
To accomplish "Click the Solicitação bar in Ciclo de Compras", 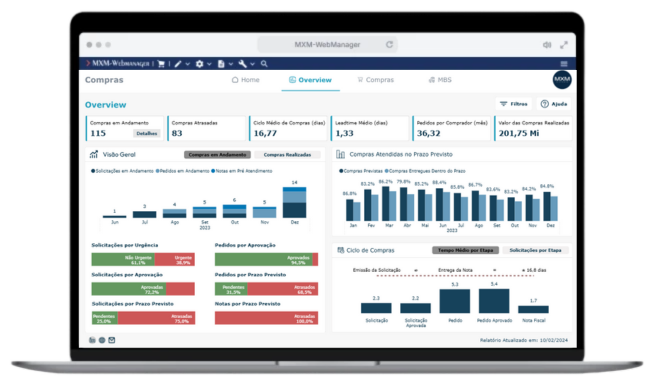I will (x=376, y=308).
